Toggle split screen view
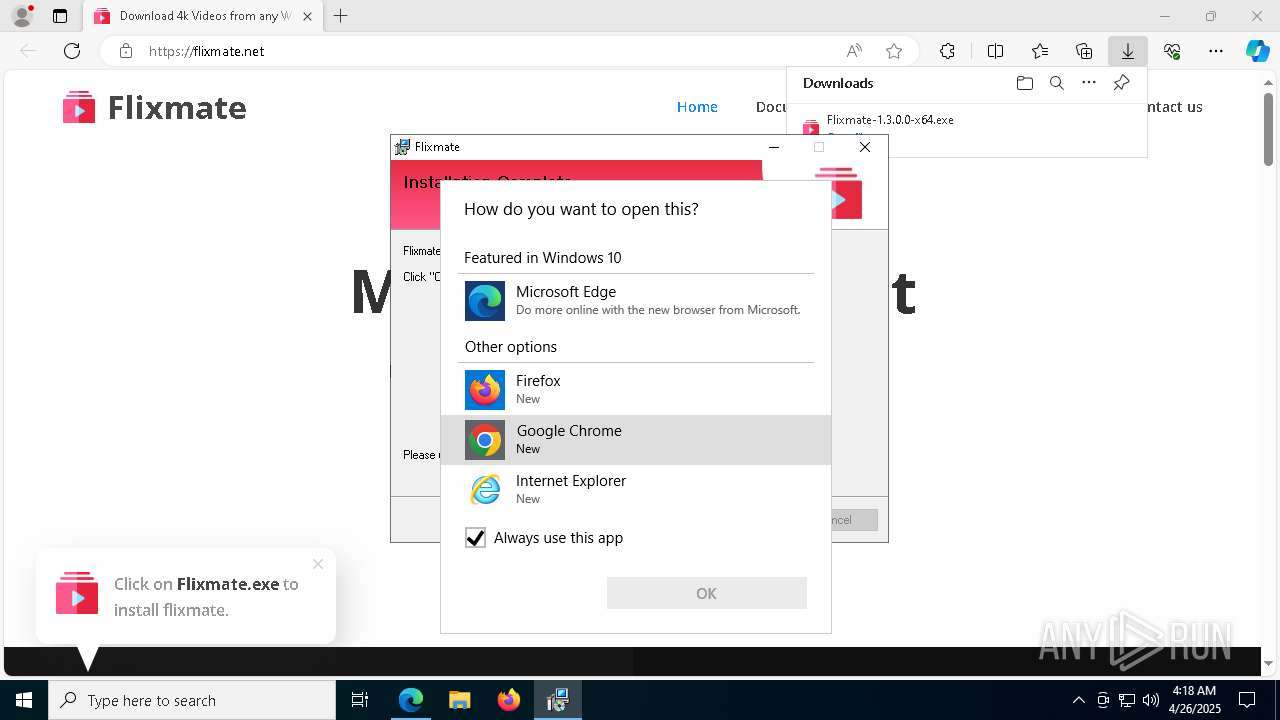The image size is (1280, 720). [x=995, y=51]
